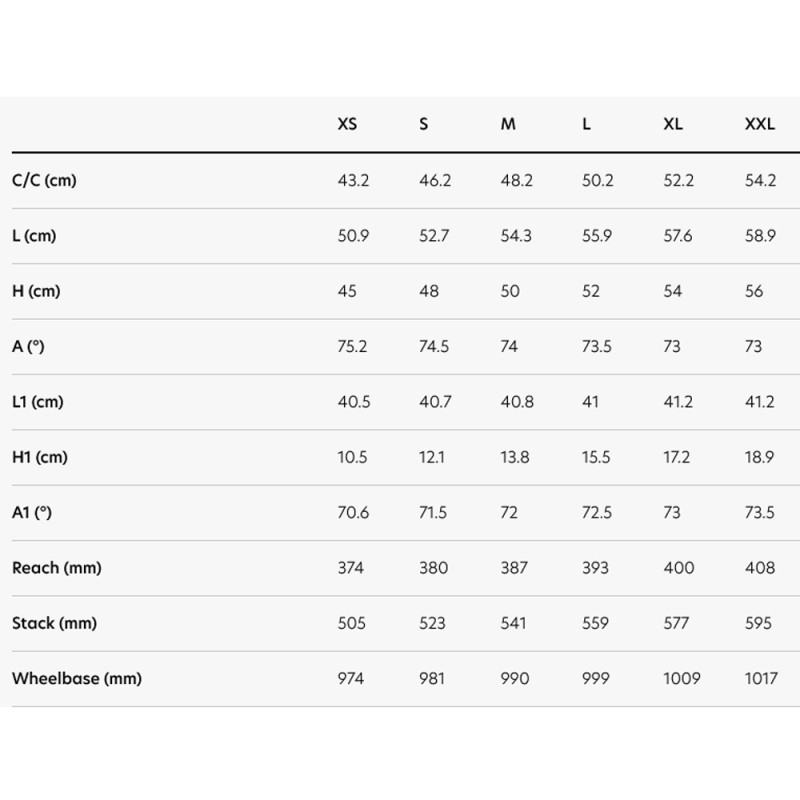This screenshot has width=800, height=800.
Task: Click the 541 stack value
Action: [514, 623]
